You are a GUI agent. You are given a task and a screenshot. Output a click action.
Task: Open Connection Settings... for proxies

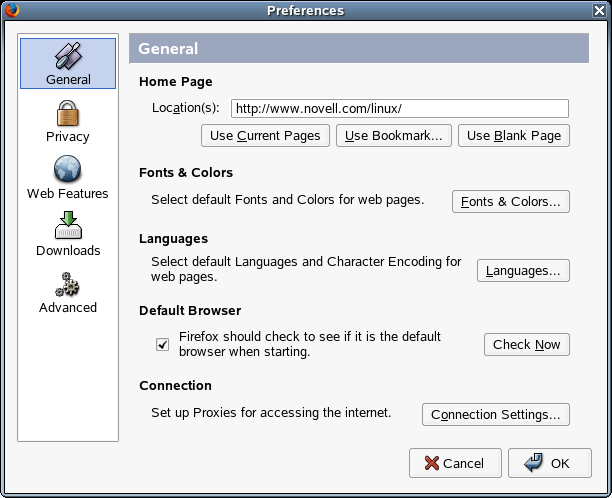coord(496,414)
